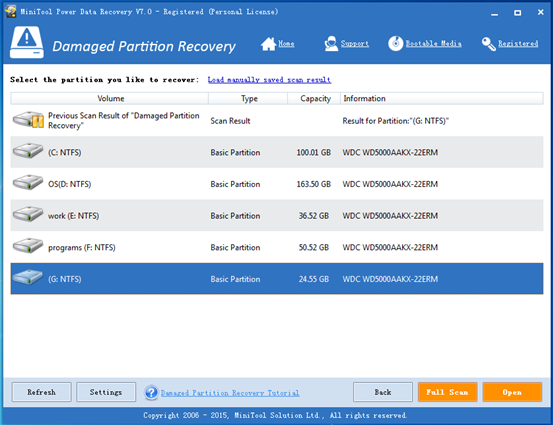The image size is (553, 425).
Task: Click the orange Open button
Action: click(x=512, y=392)
